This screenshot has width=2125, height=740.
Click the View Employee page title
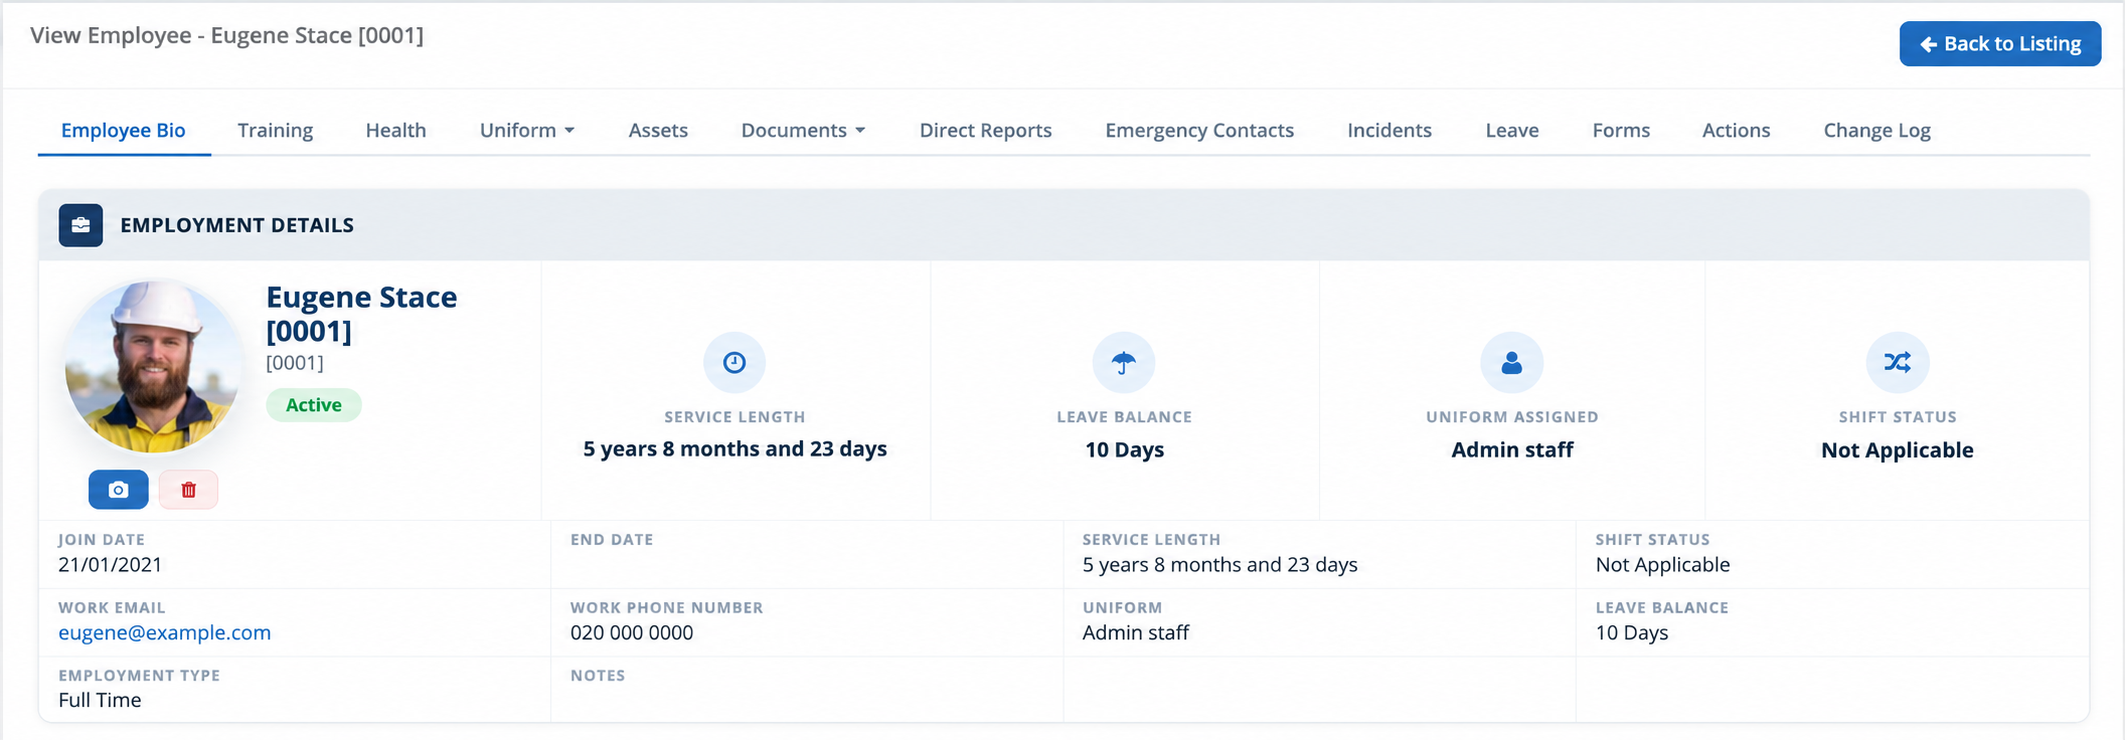(x=227, y=35)
